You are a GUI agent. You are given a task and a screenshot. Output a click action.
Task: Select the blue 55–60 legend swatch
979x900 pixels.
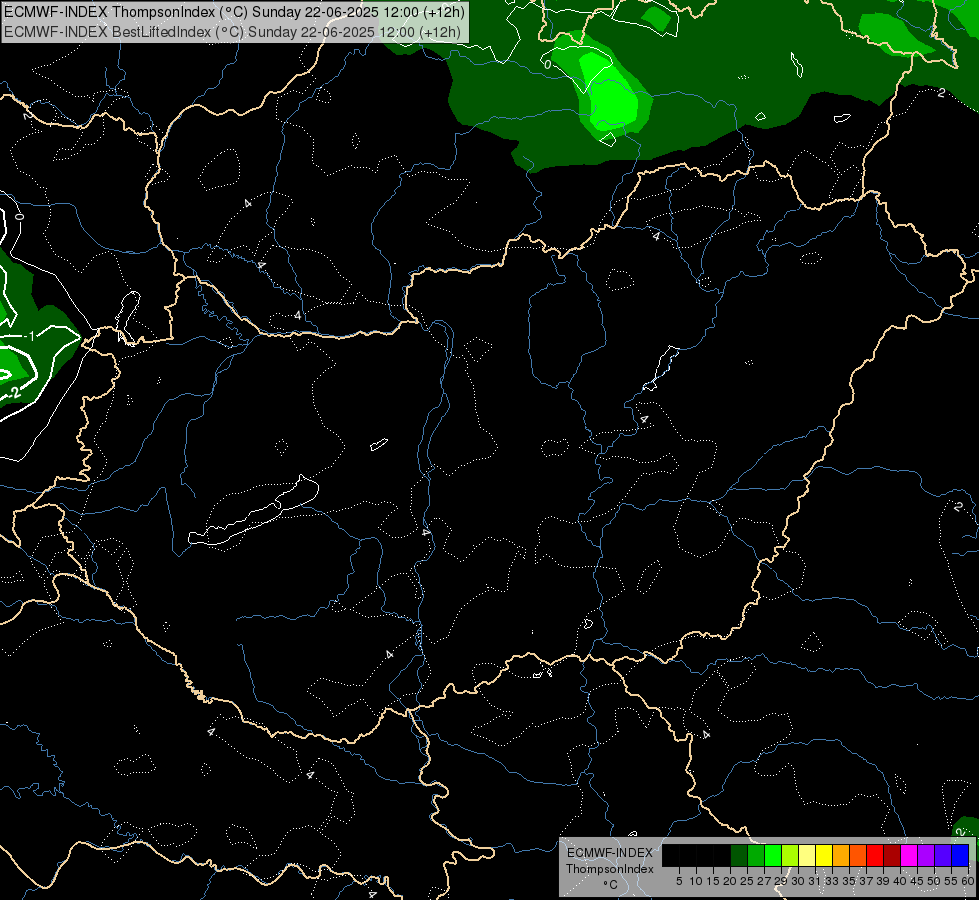[960, 855]
